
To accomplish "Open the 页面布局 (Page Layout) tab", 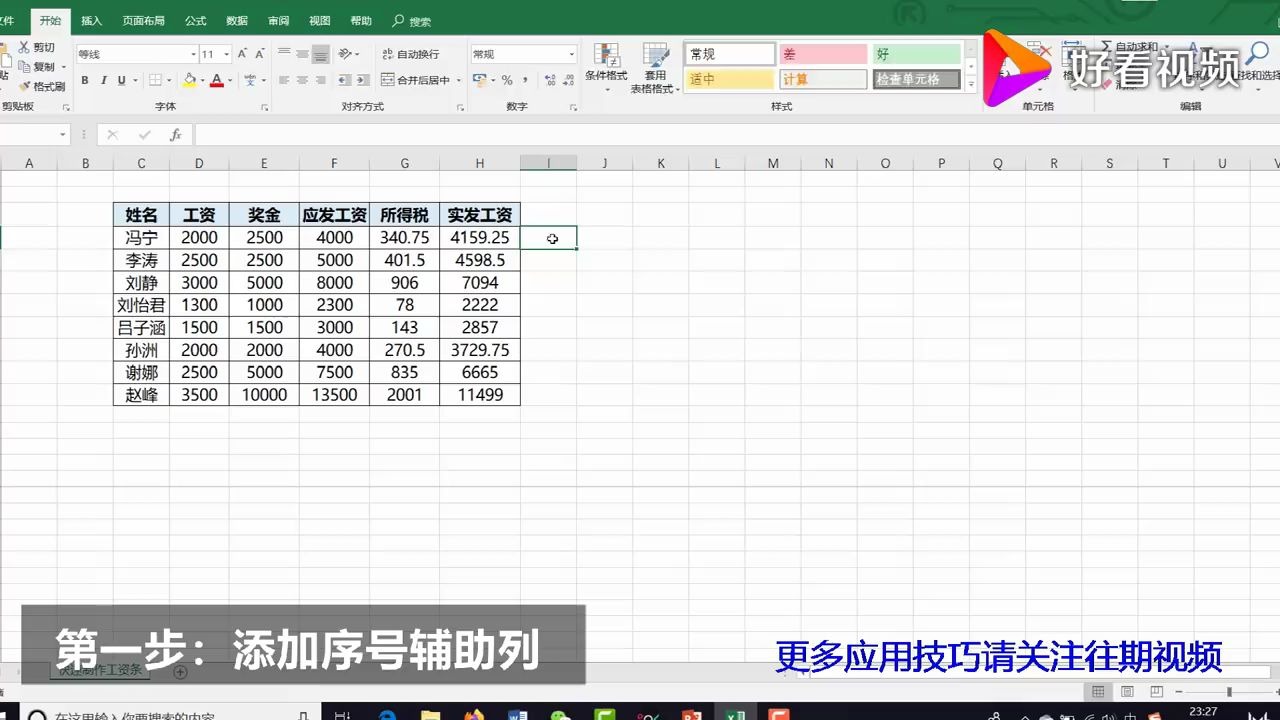I will coord(144,20).
